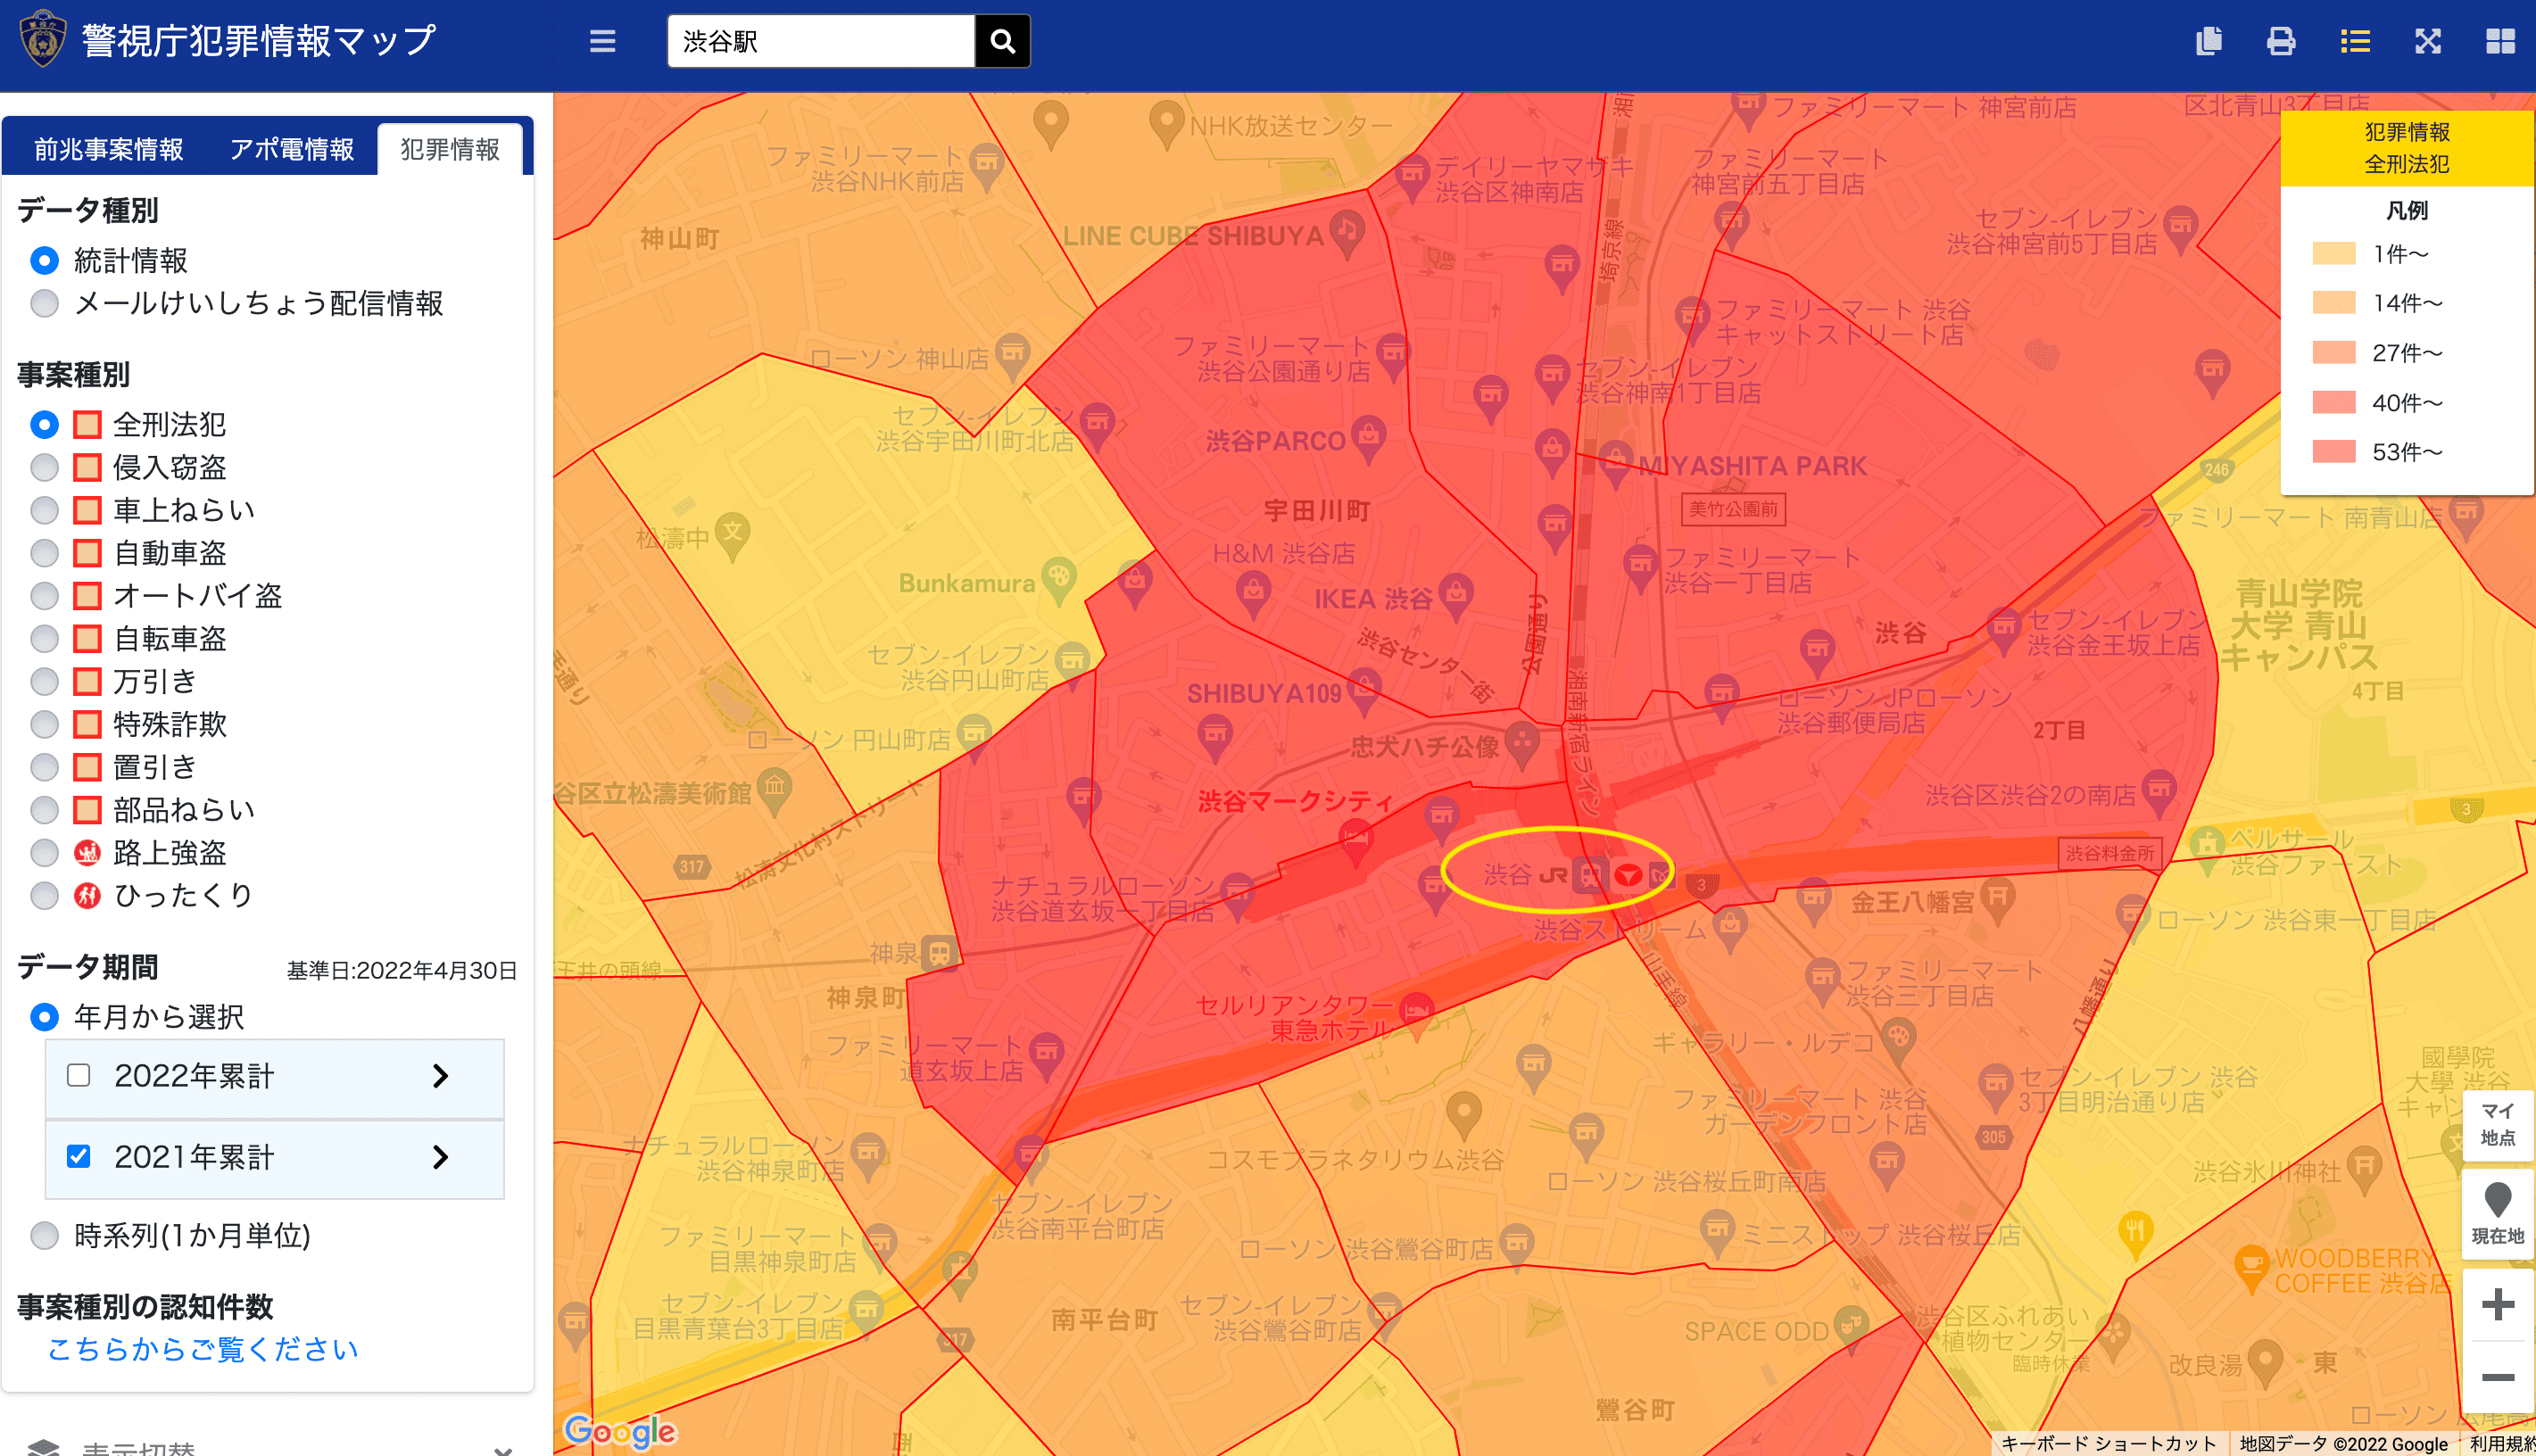The height and width of the screenshot is (1456, 2536).
Task: Click the セルリアンタワー東急ホテル hotel pin
Action: 1416,1013
